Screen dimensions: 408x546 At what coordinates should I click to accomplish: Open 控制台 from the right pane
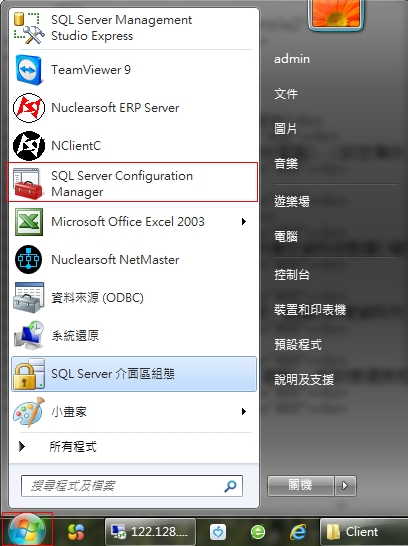point(292,275)
